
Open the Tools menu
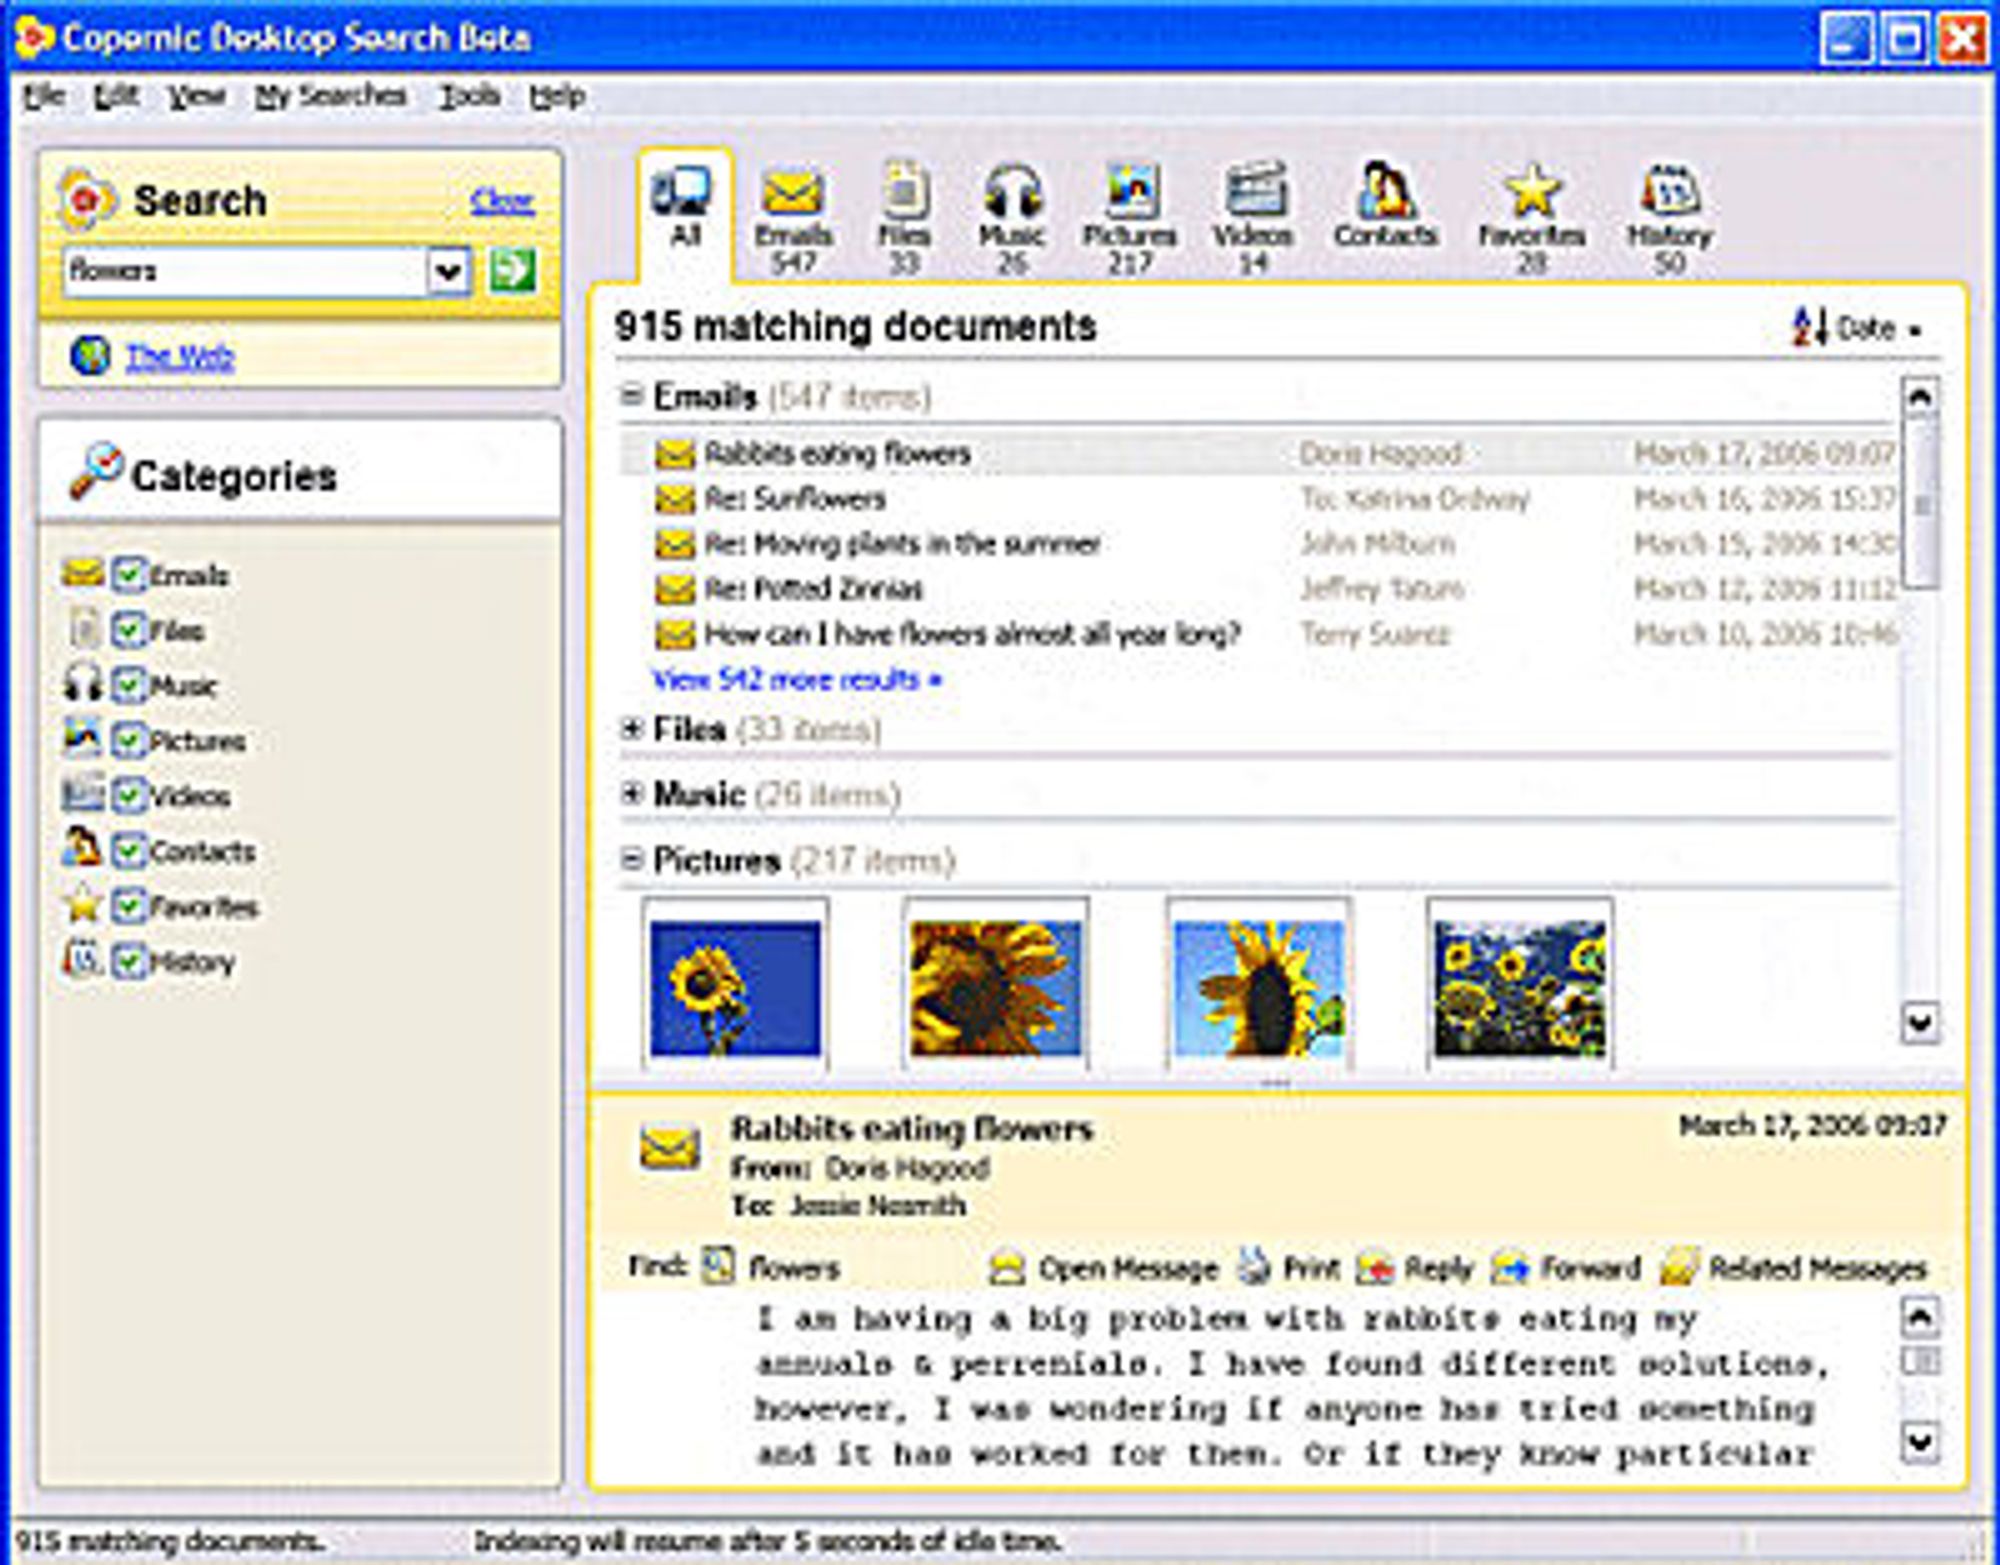470,96
